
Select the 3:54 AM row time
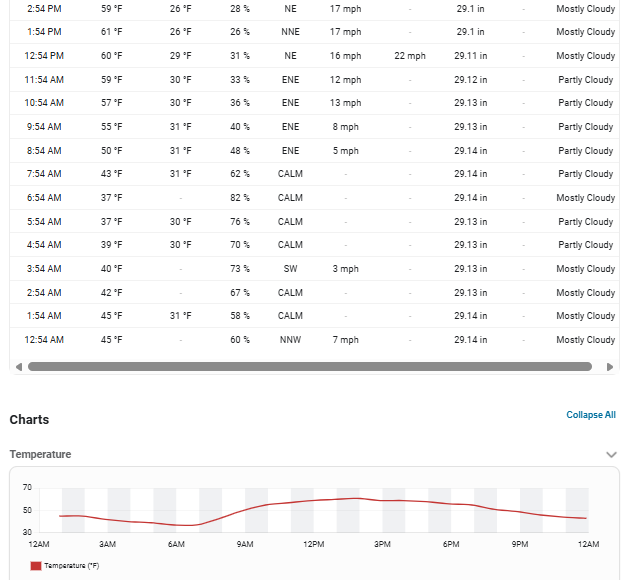click(x=44, y=269)
